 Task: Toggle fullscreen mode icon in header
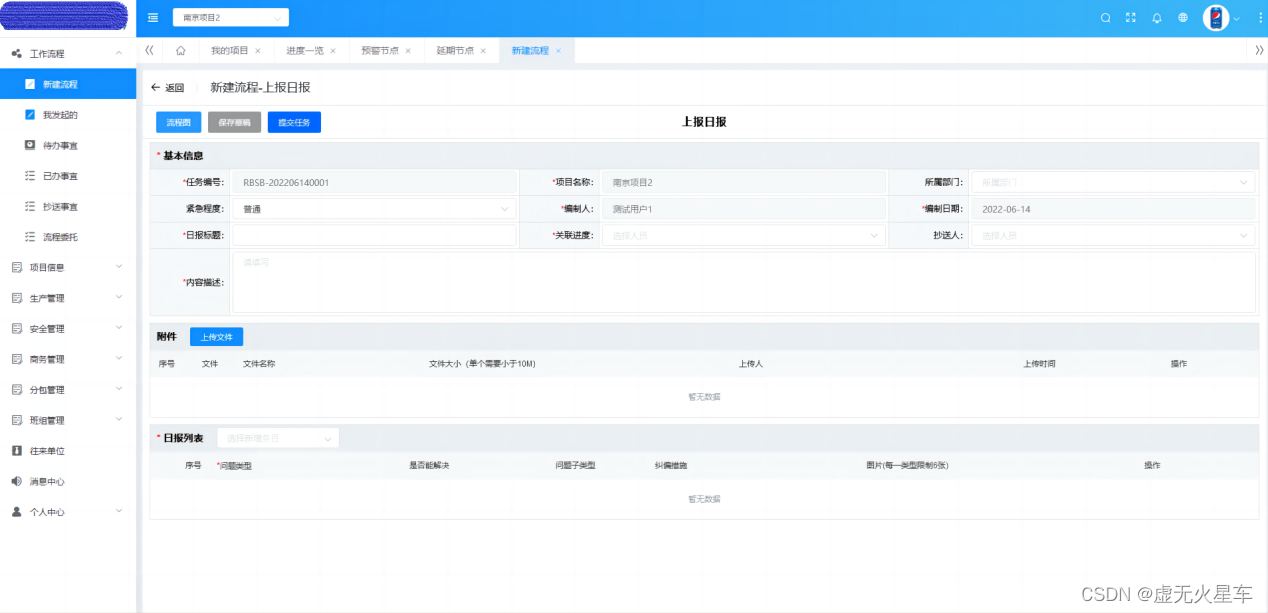click(x=1131, y=17)
